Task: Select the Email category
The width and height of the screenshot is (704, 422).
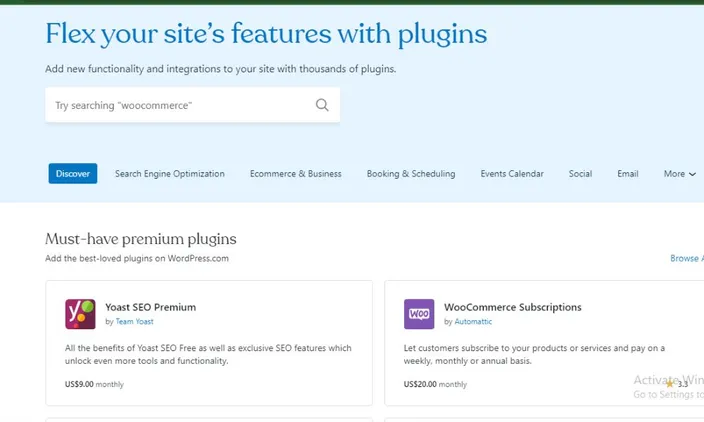Action: pyautogui.click(x=628, y=174)
